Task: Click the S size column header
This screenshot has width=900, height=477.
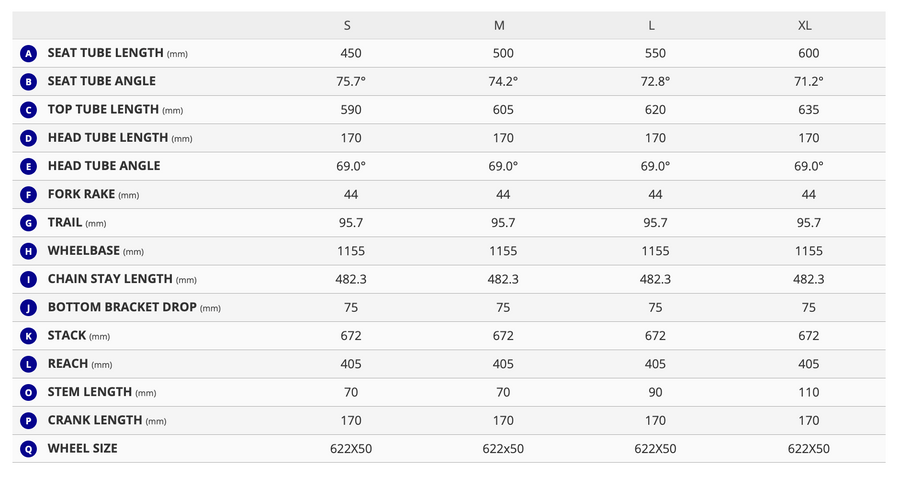Action: [x=347, y=26]
